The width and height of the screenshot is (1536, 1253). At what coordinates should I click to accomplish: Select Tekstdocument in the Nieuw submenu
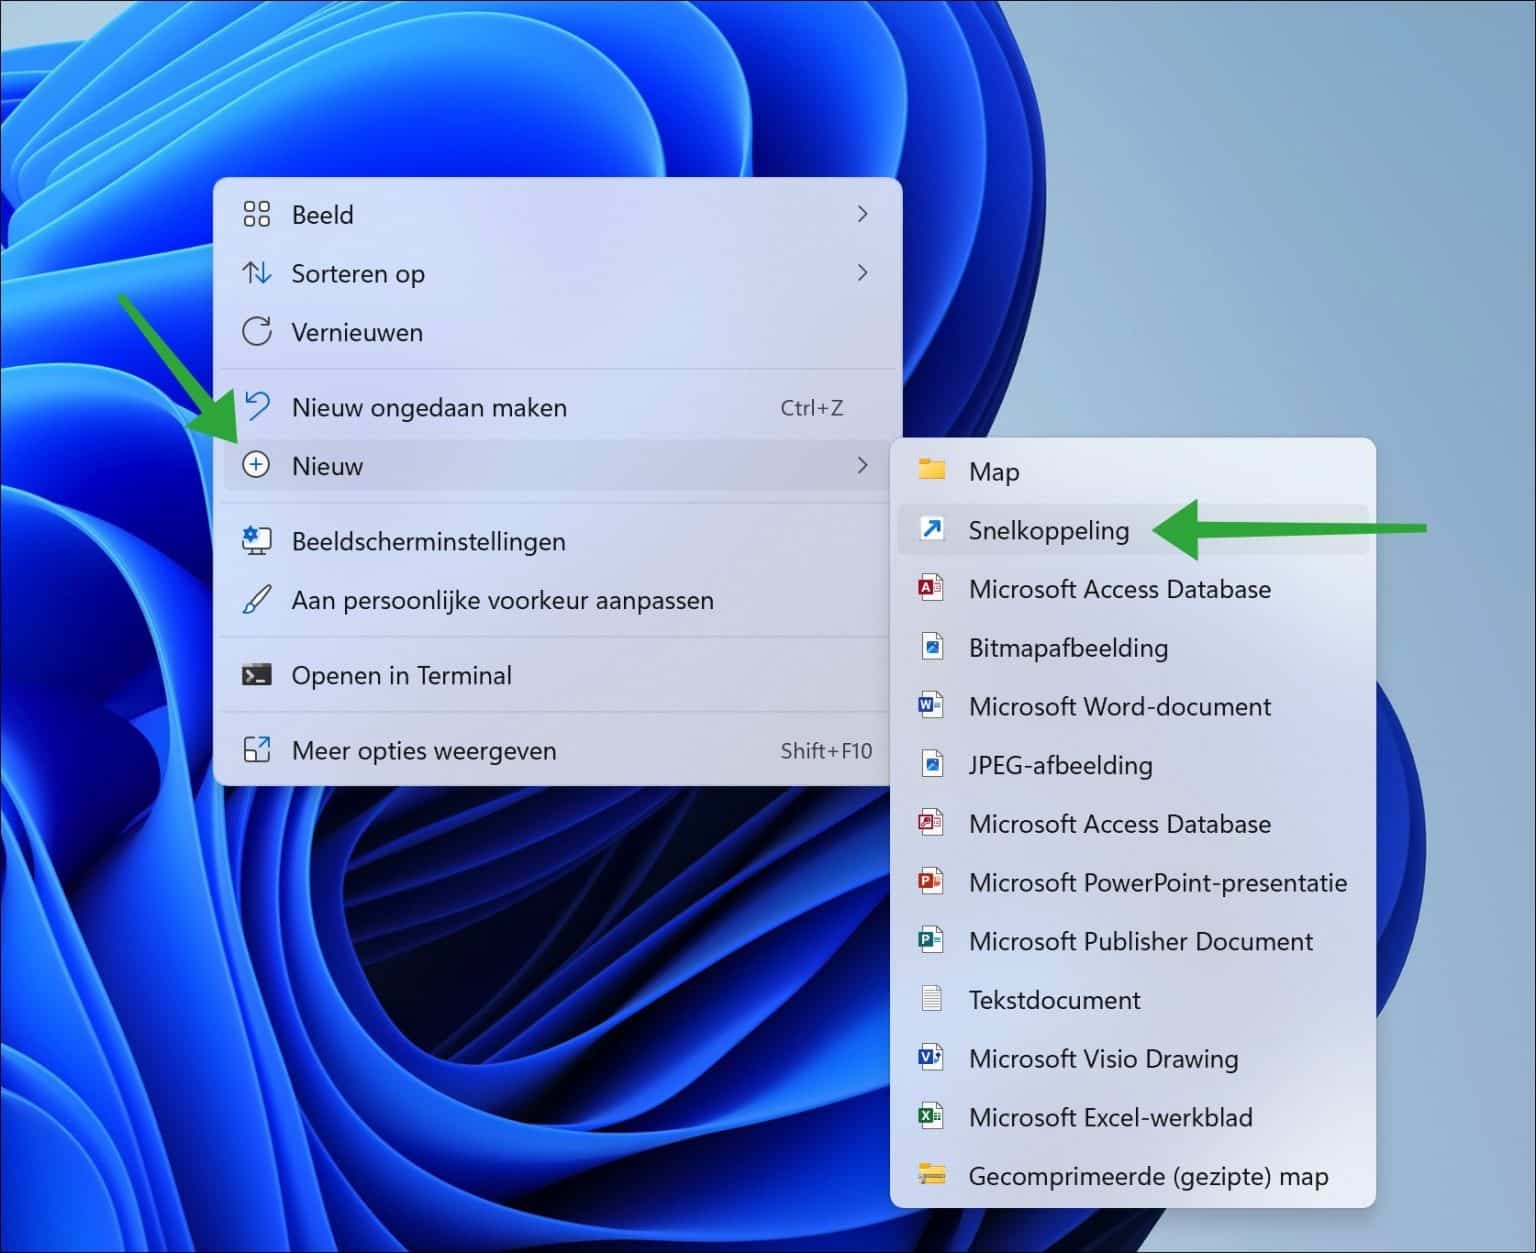[1053, 999]
